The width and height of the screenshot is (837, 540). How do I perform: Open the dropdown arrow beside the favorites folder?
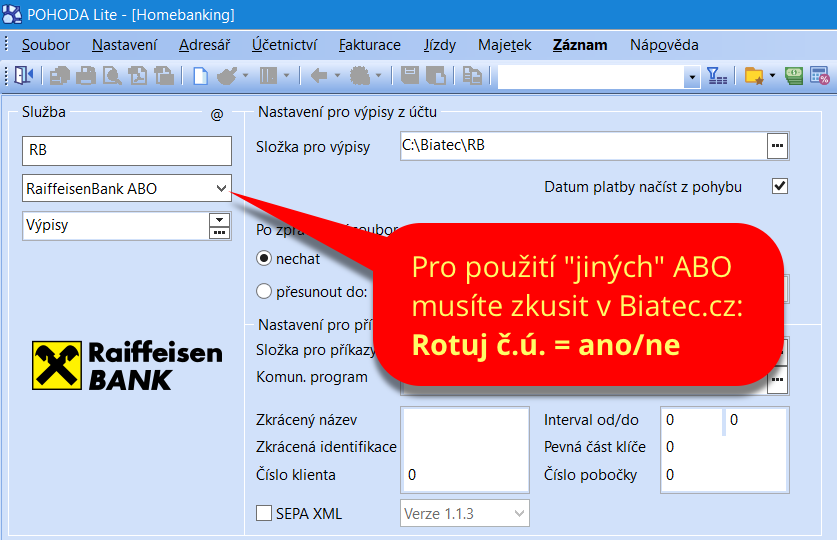(772, 76)
